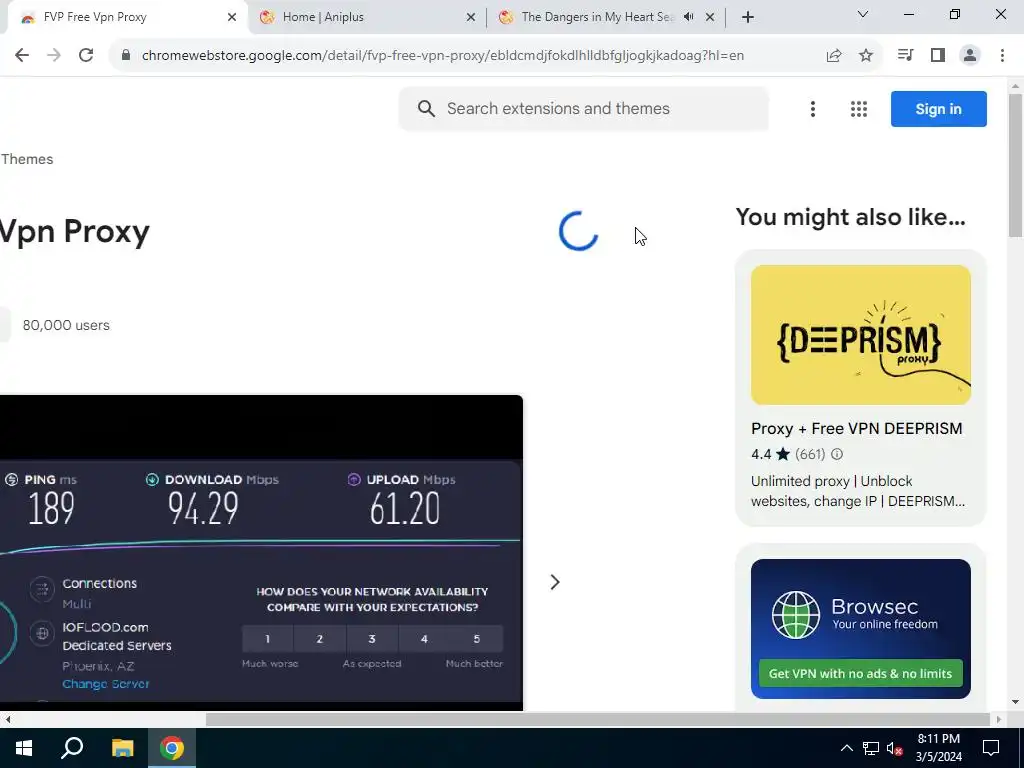Screen dimensions: 1024x768
Task: Click the address bar URL
Action: (443, 56)
